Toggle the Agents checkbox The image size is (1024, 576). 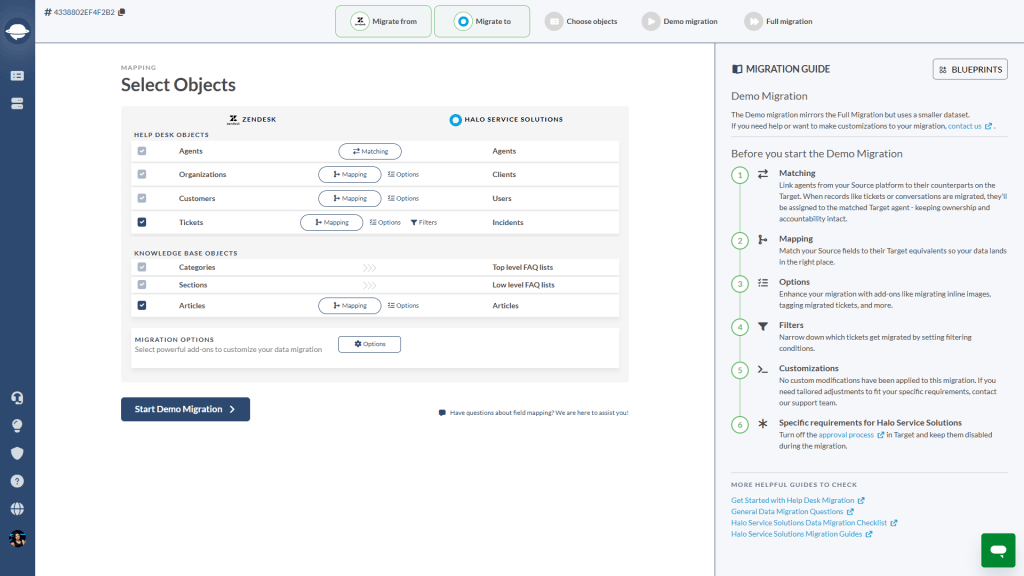tap(142, 151)
